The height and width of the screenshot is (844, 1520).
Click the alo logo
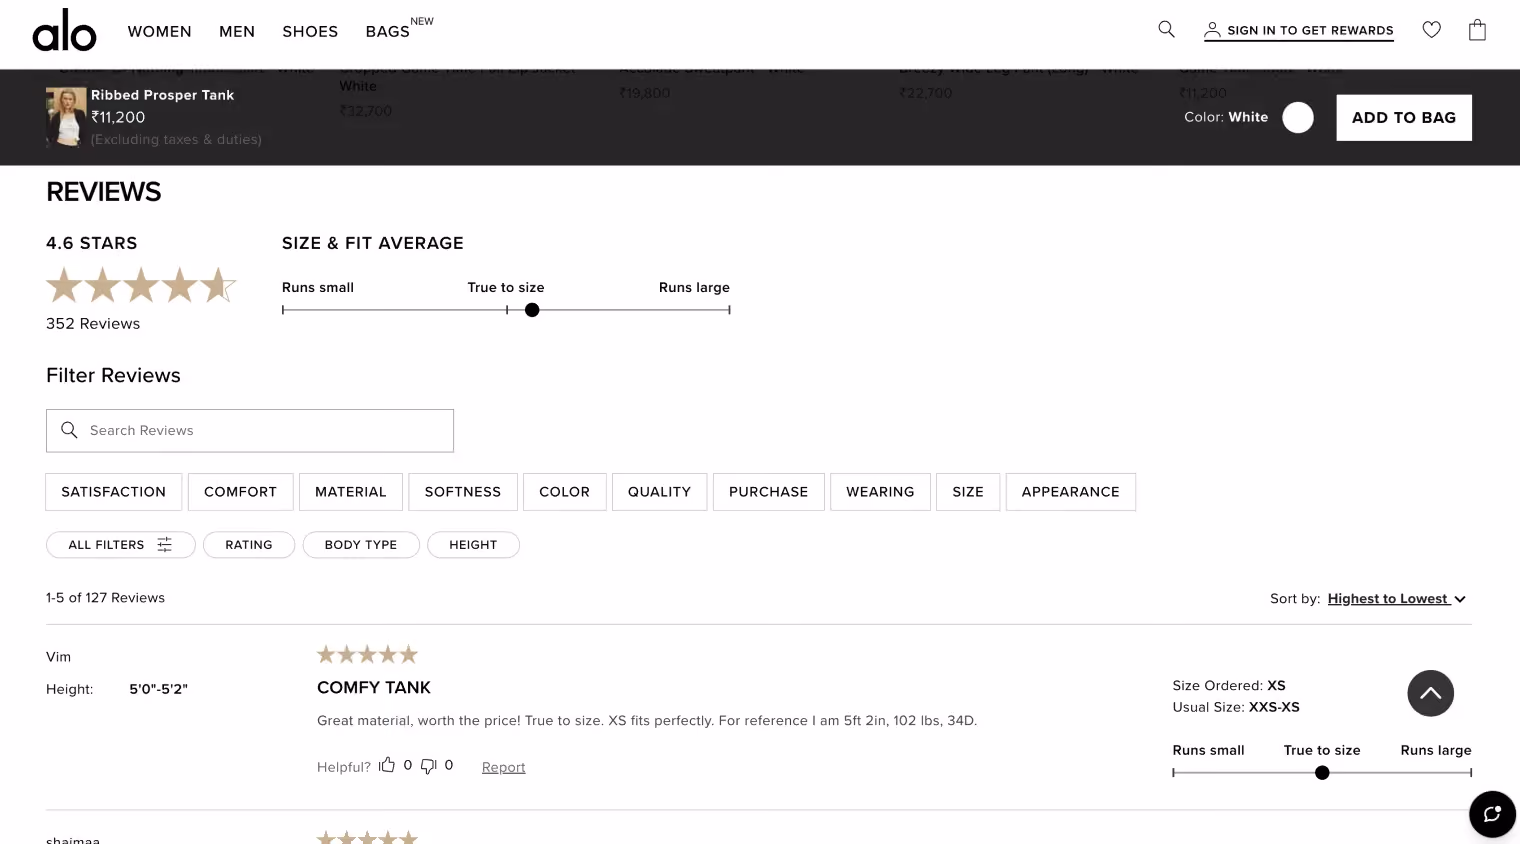coord(64,30)
